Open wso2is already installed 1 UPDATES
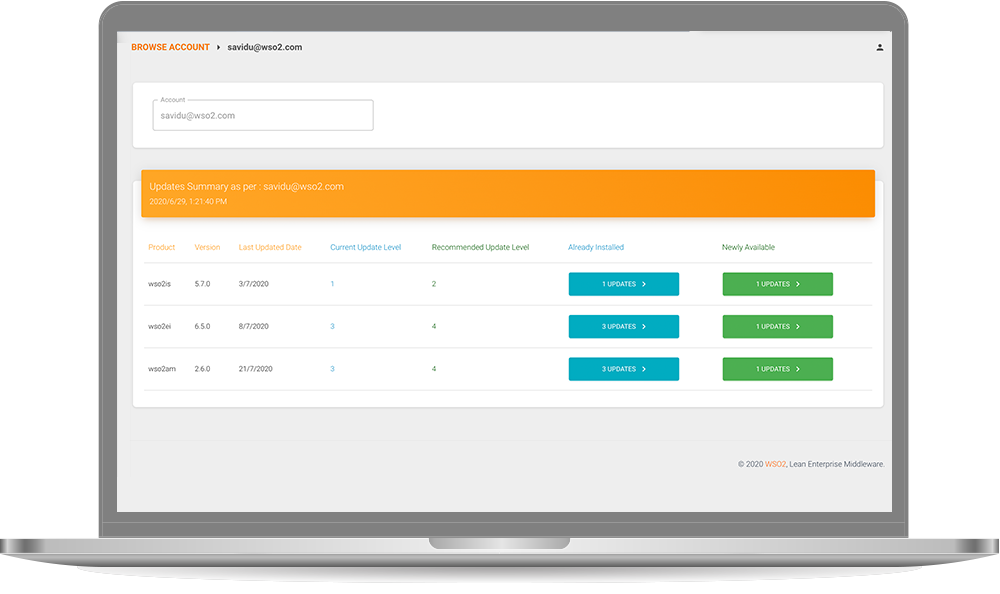Image resolution: width=1000 pixels, height=594 pixels. click(624, 284)
